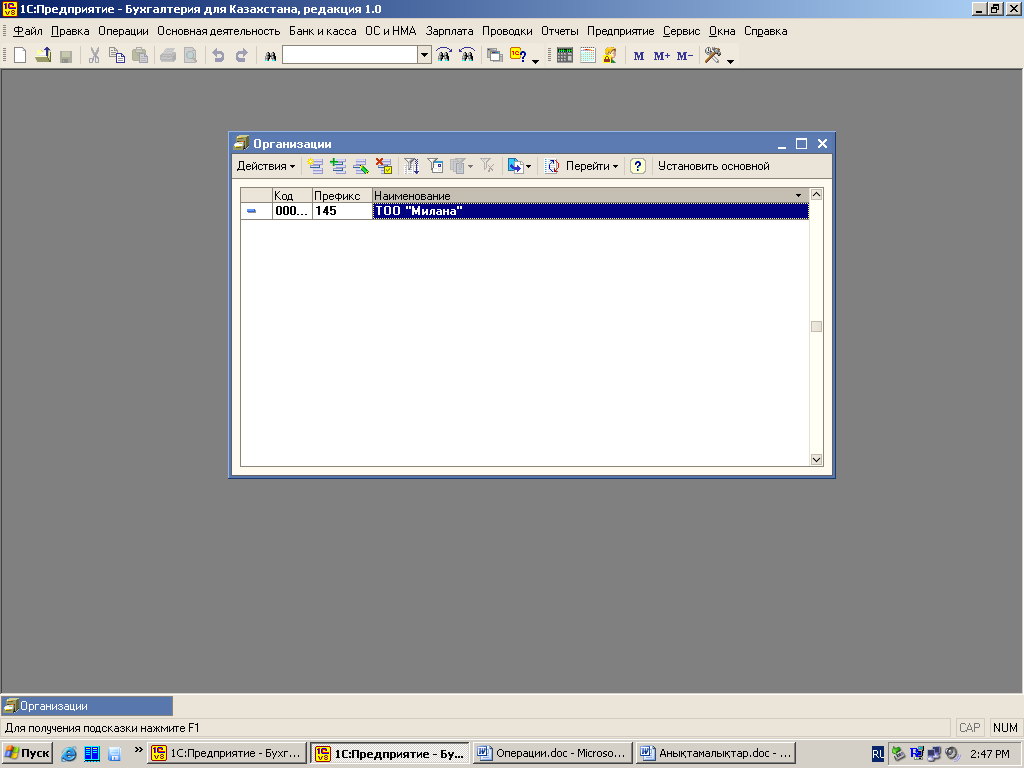Image resolution: width=1024 pixels, height=768 pixels.
Task: Click the refresh list icon before Перейти
Action: tap(552, 166)
